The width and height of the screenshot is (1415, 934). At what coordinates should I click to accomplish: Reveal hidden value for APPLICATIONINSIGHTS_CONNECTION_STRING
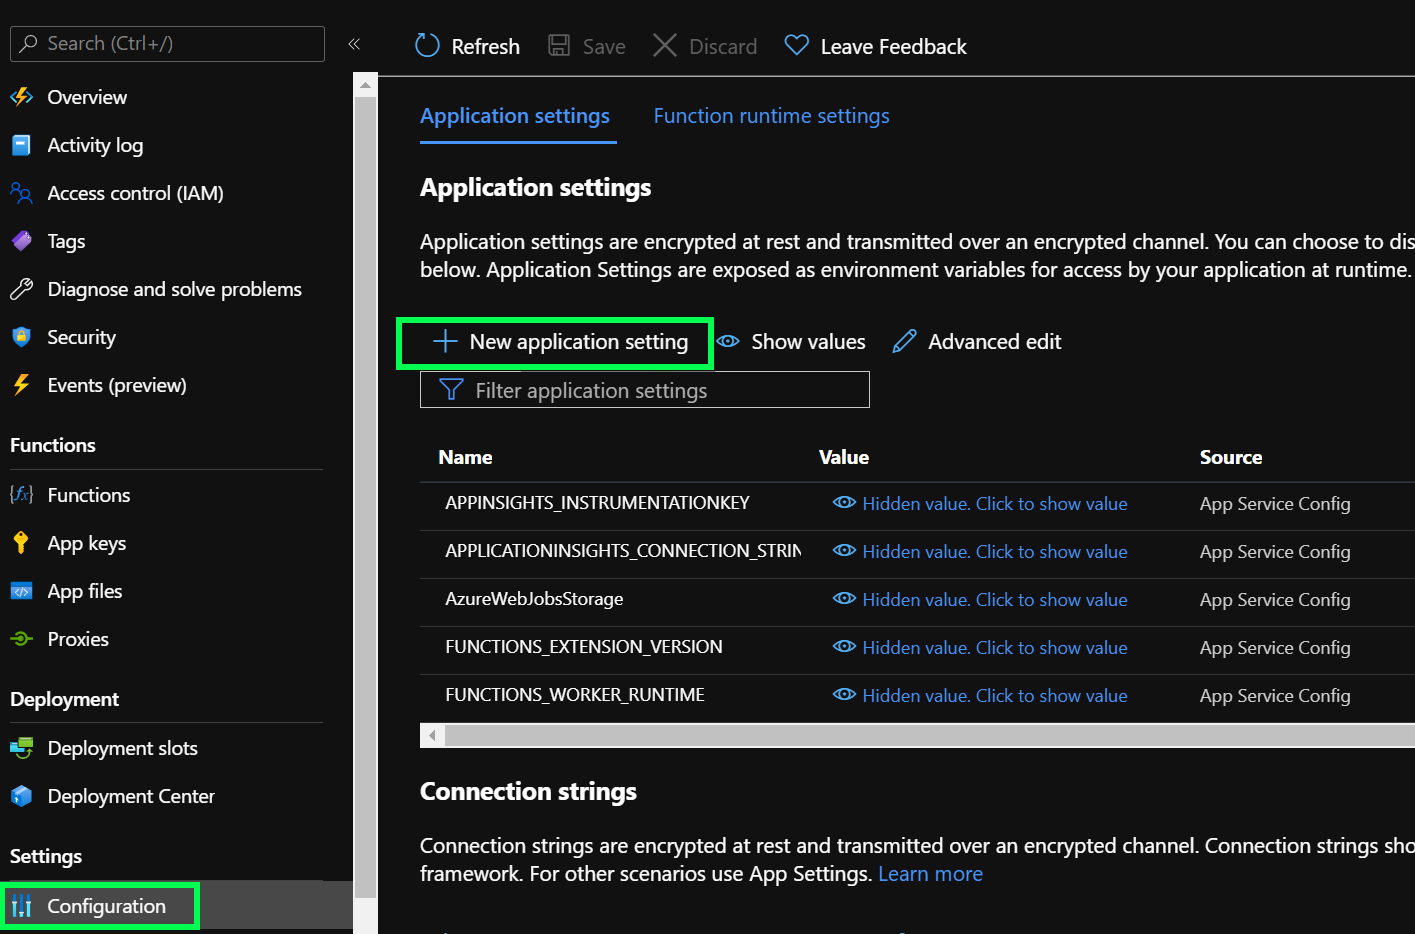point(980,552)
